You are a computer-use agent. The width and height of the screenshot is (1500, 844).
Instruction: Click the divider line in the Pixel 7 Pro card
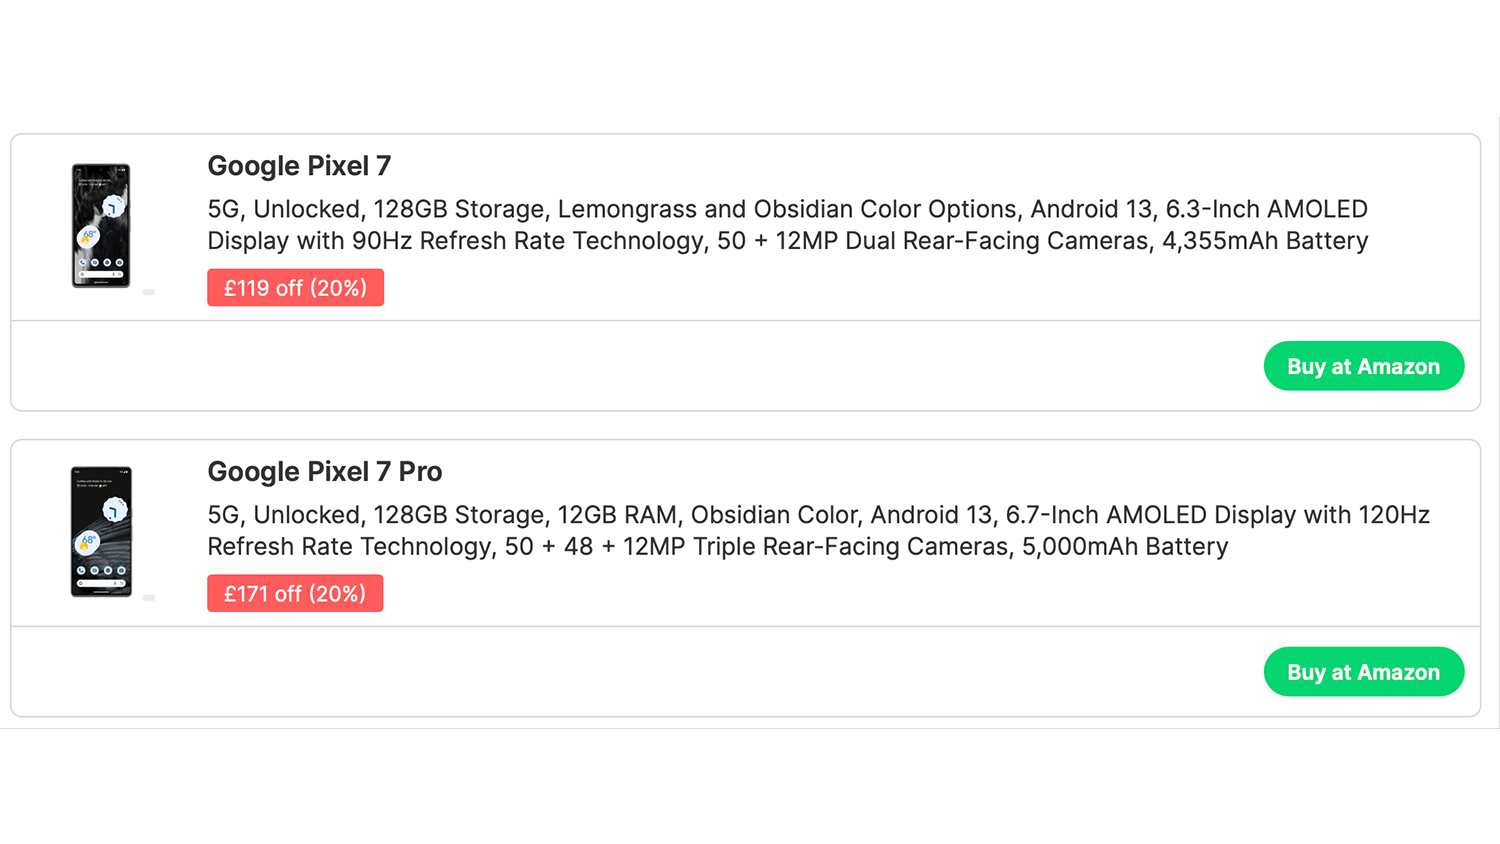pyautogui.click(x=745, y=627)
